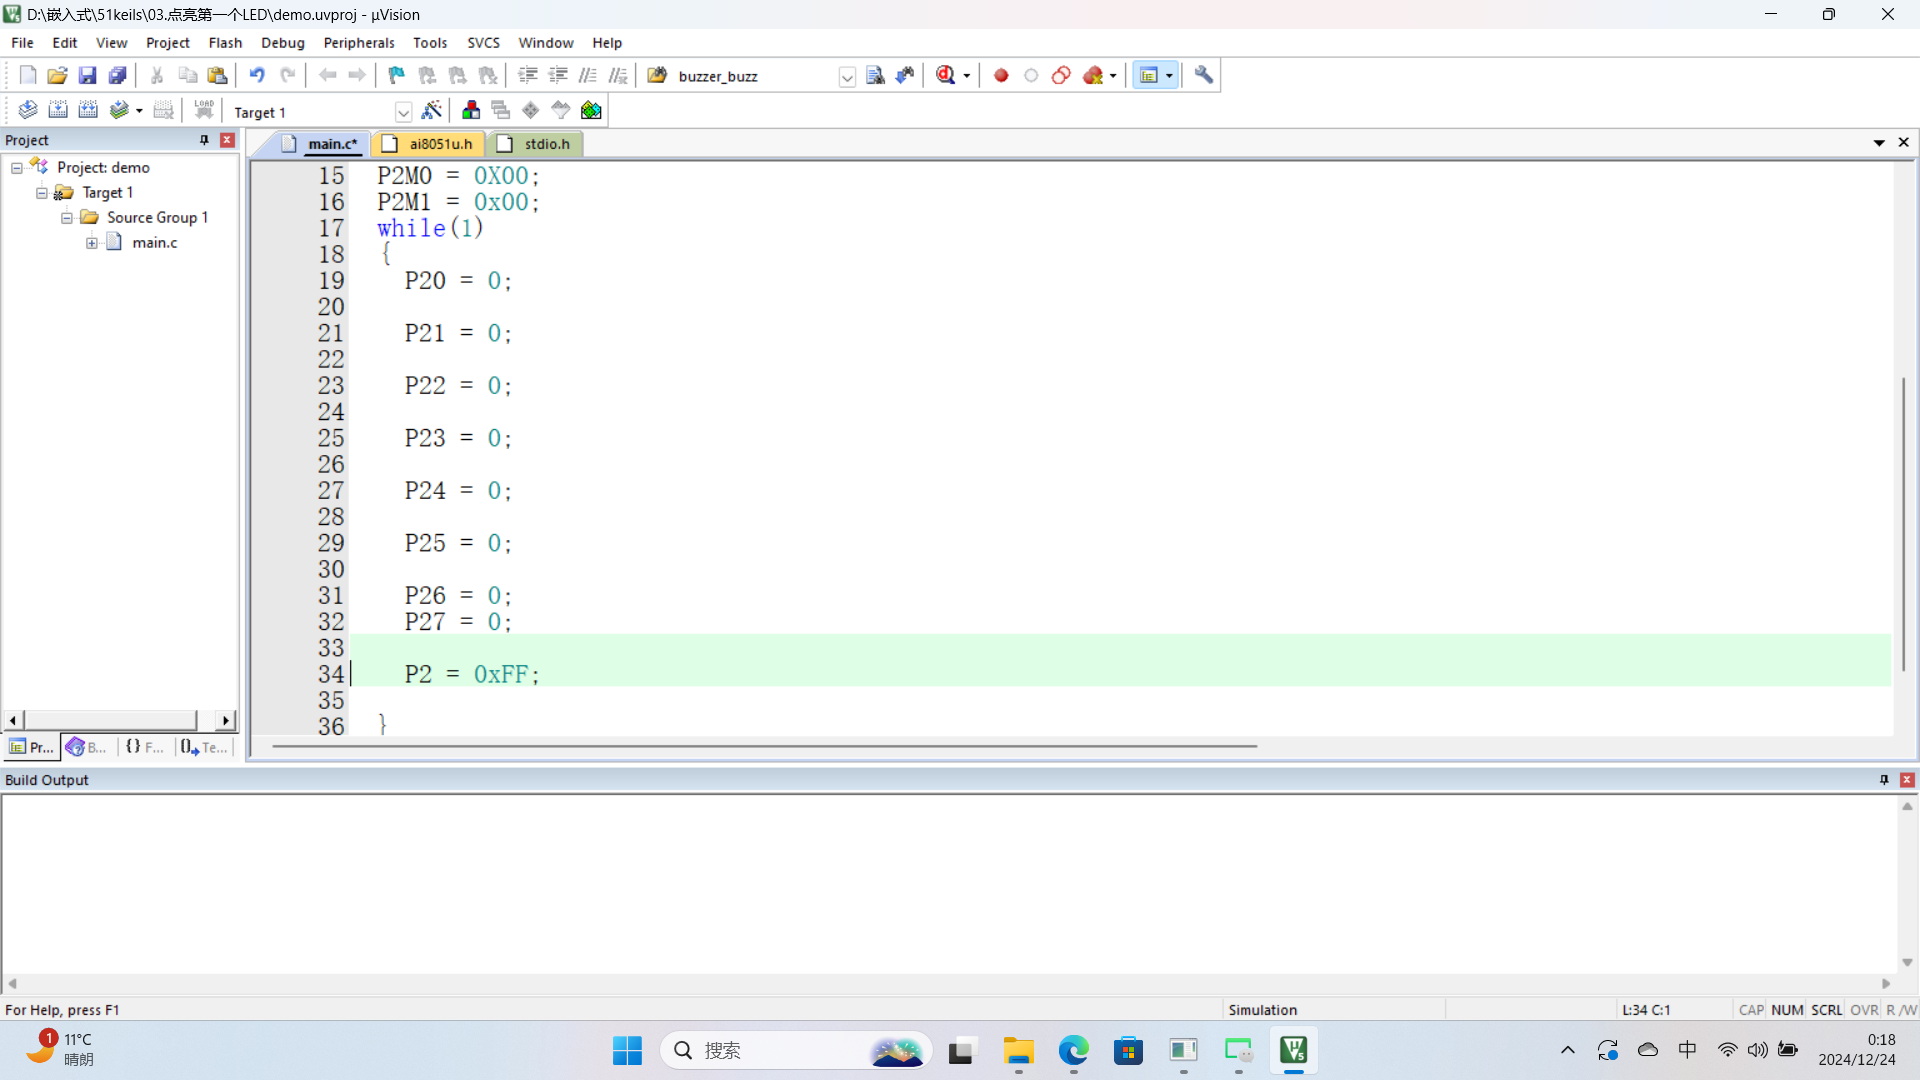Select main.c in project tree
The image size is (1920, 1080).
(154, 243)
